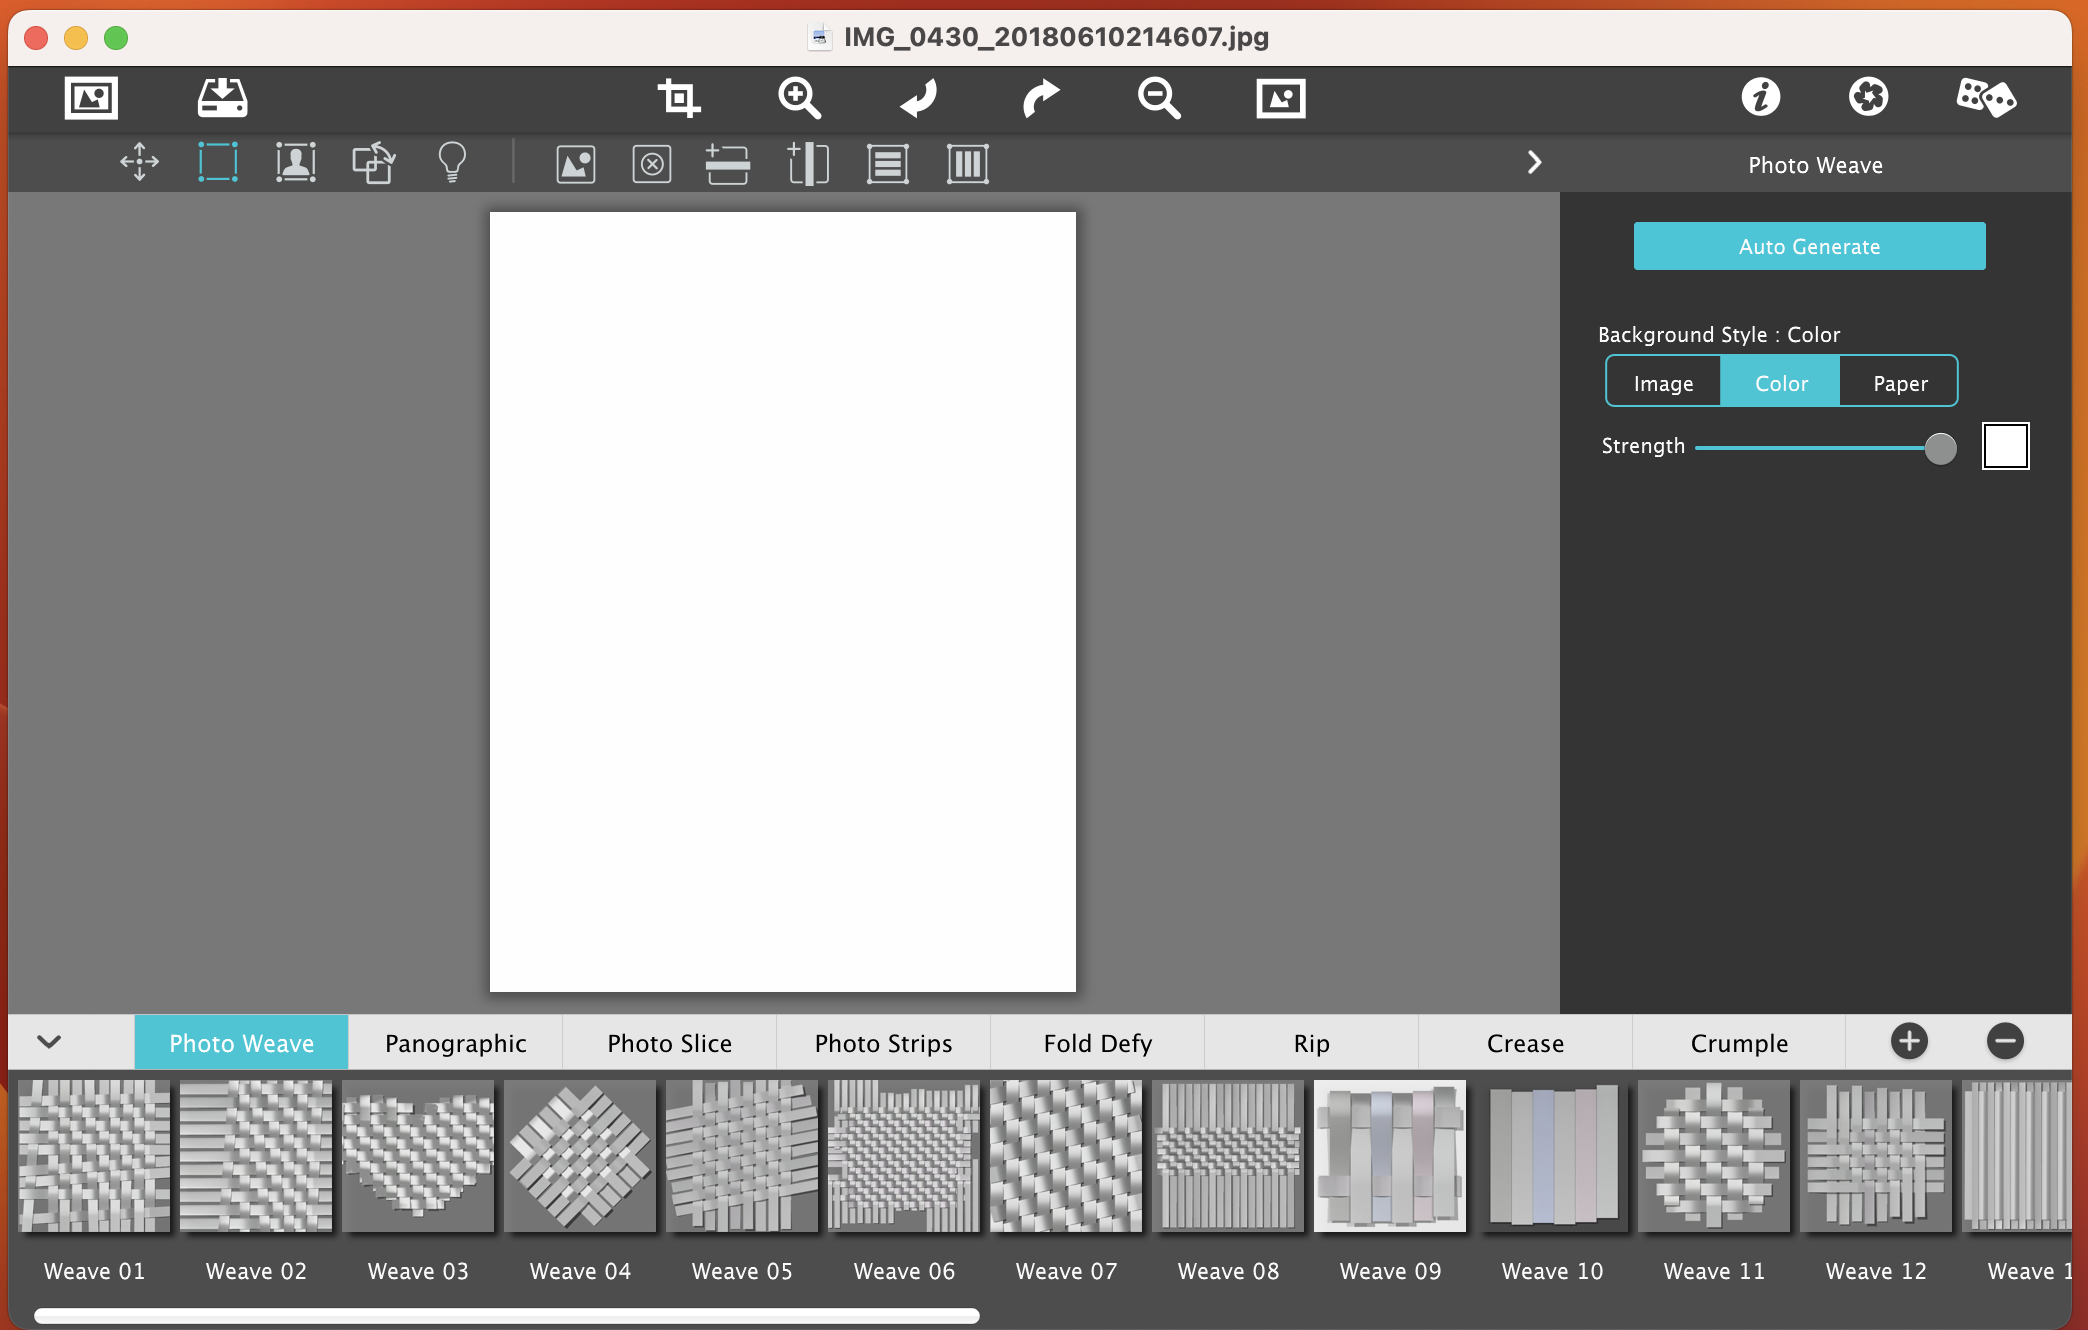Select the Color background style option

click(1781, 383)
